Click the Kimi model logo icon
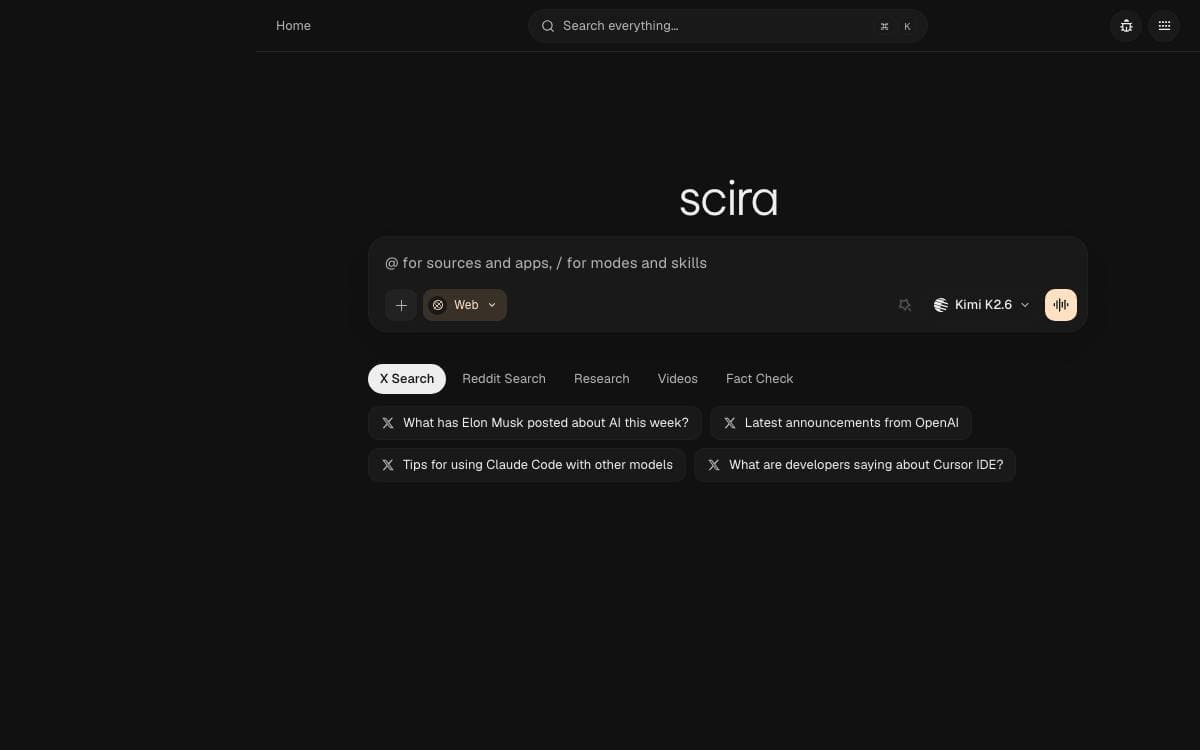Viewport: 1200px width, 750px height. (x=941, y=305)
